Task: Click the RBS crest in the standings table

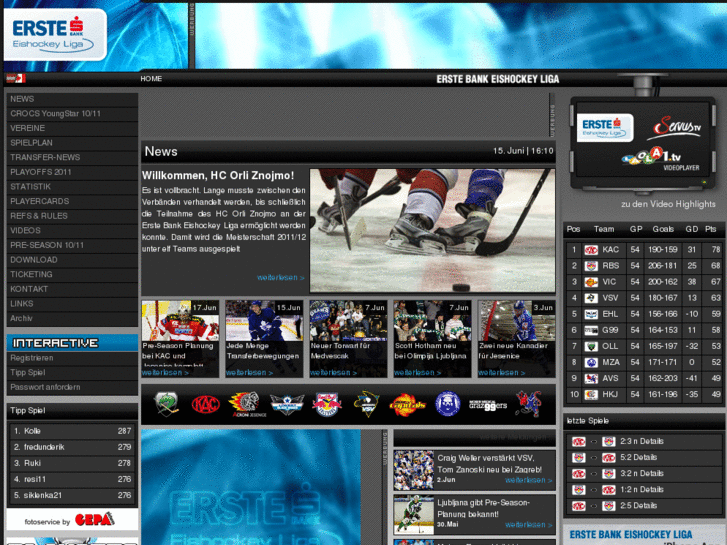Action: click(591, 266)
